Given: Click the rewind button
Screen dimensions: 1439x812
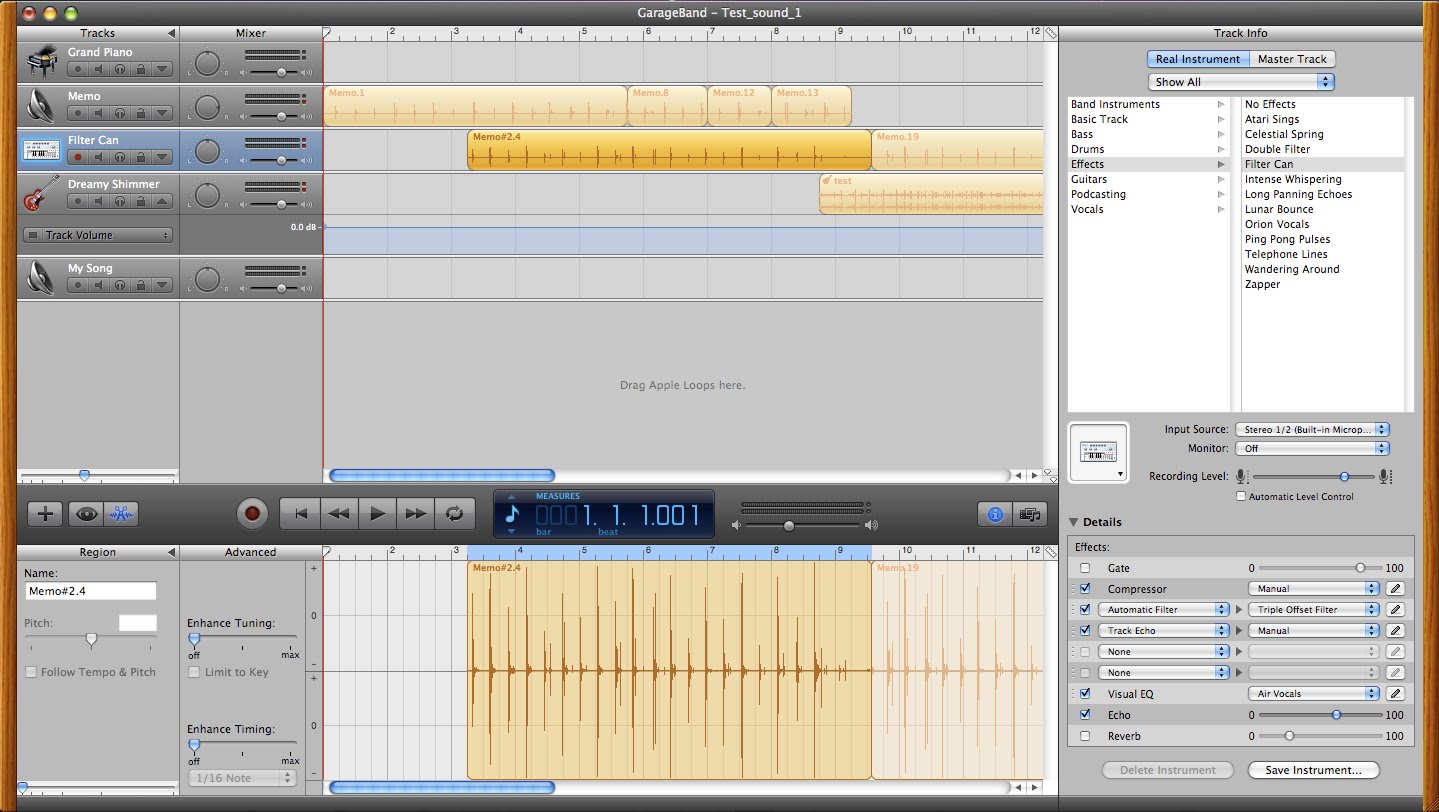Looking at the screenshot, I should [x=338, y=514].
